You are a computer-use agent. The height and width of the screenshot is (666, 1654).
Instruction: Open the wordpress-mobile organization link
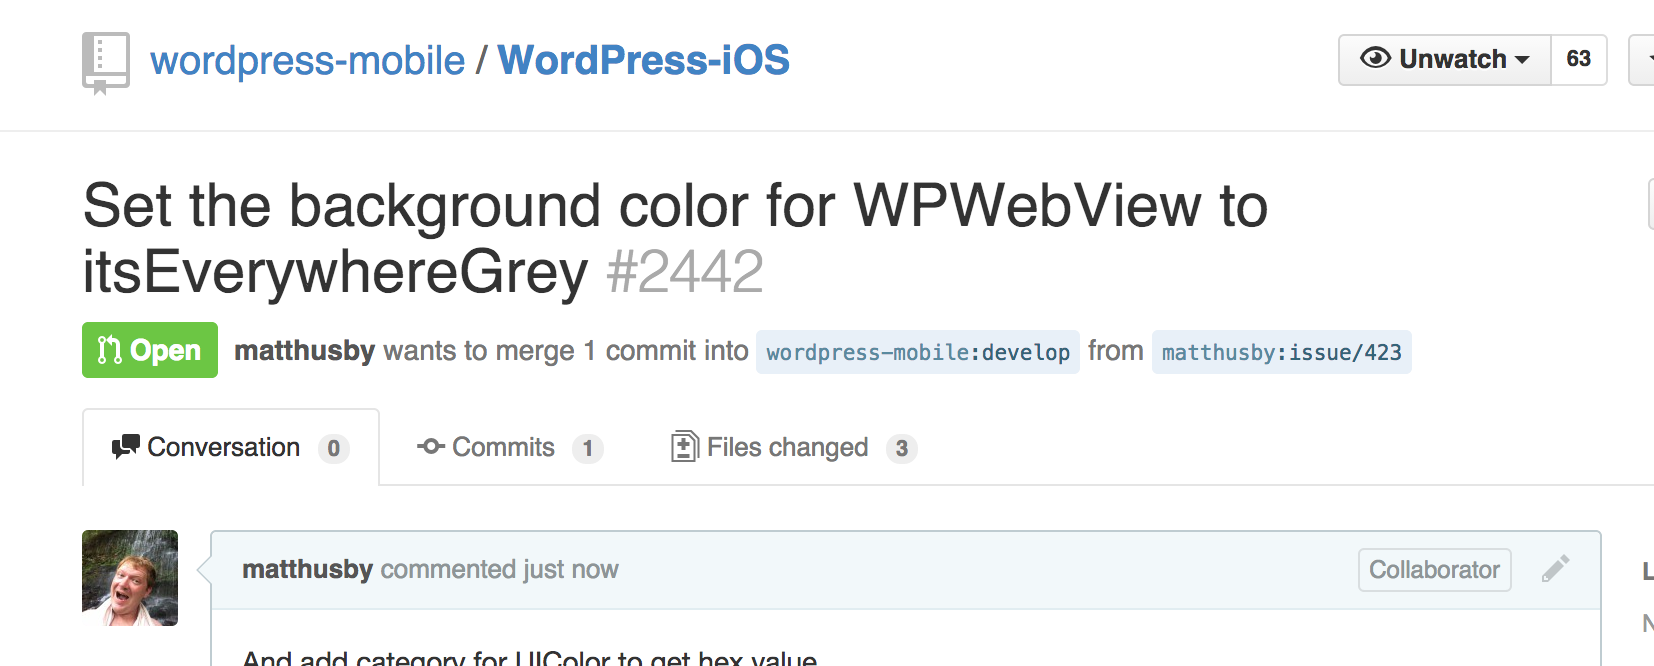[307, 61]
